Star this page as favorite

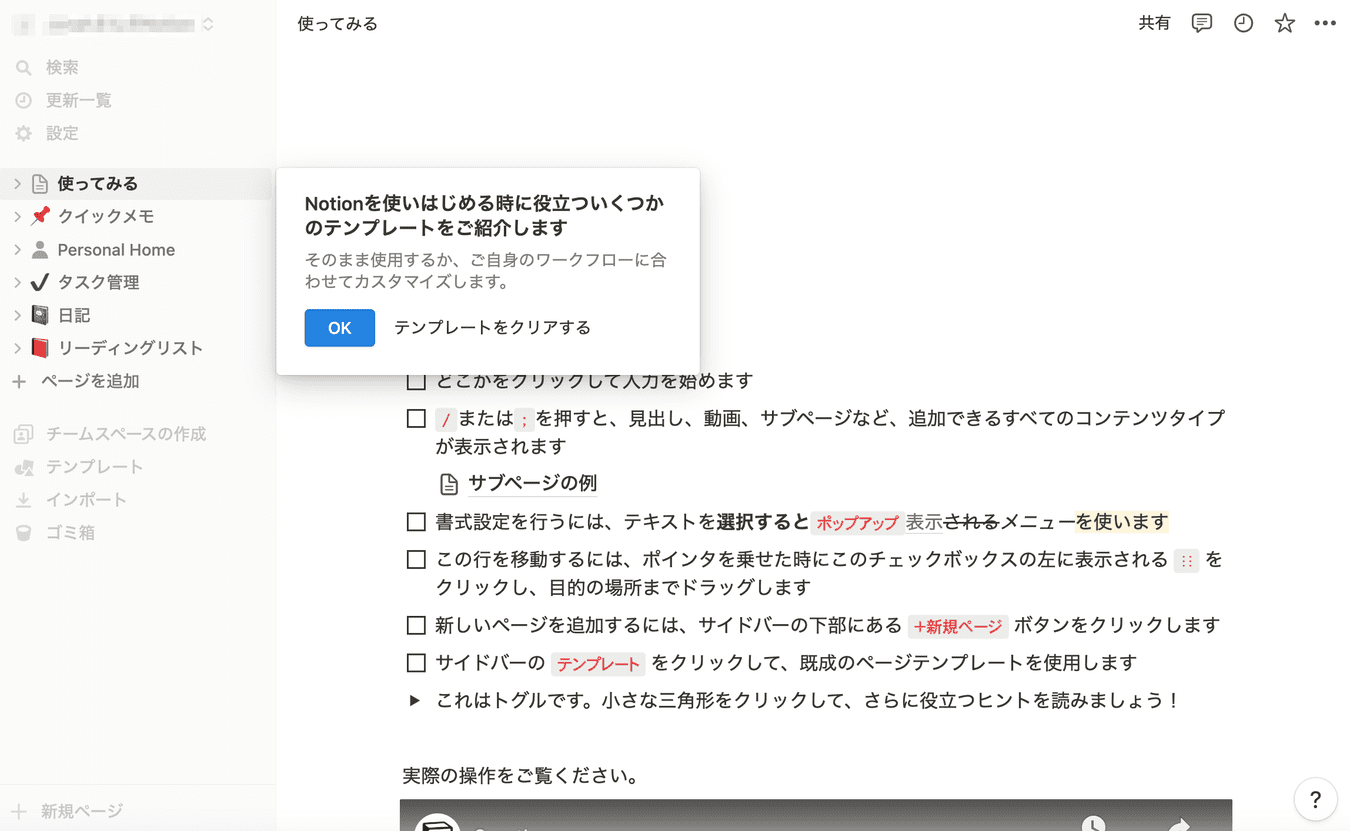1285,23
